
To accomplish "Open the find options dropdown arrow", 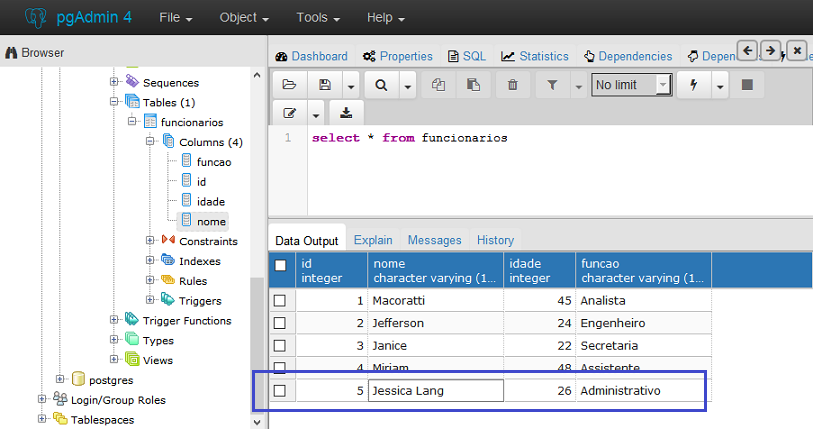I will point(408,86).
